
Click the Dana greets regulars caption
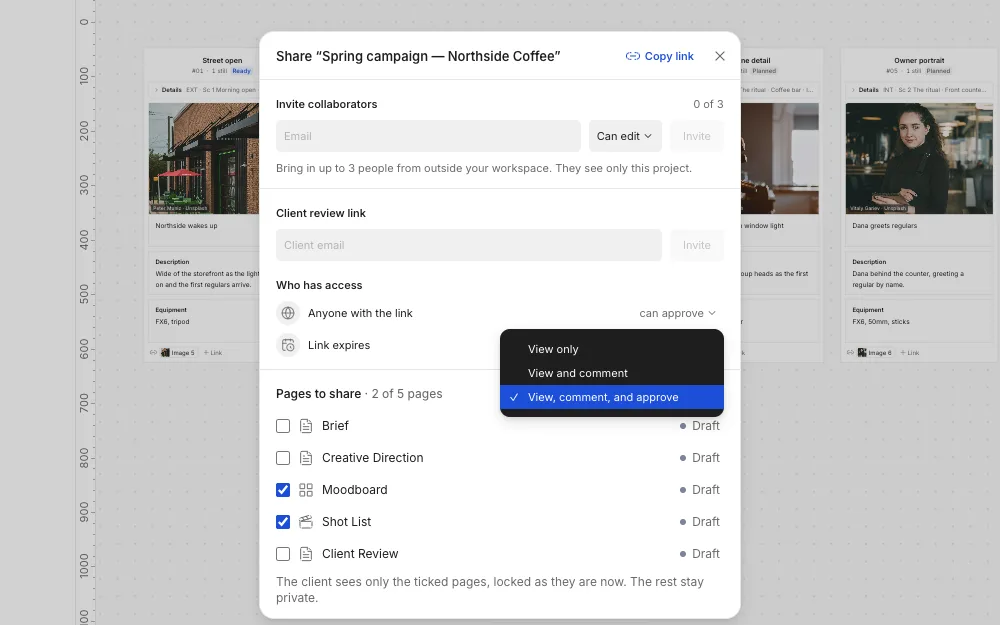tap(885, 226)
